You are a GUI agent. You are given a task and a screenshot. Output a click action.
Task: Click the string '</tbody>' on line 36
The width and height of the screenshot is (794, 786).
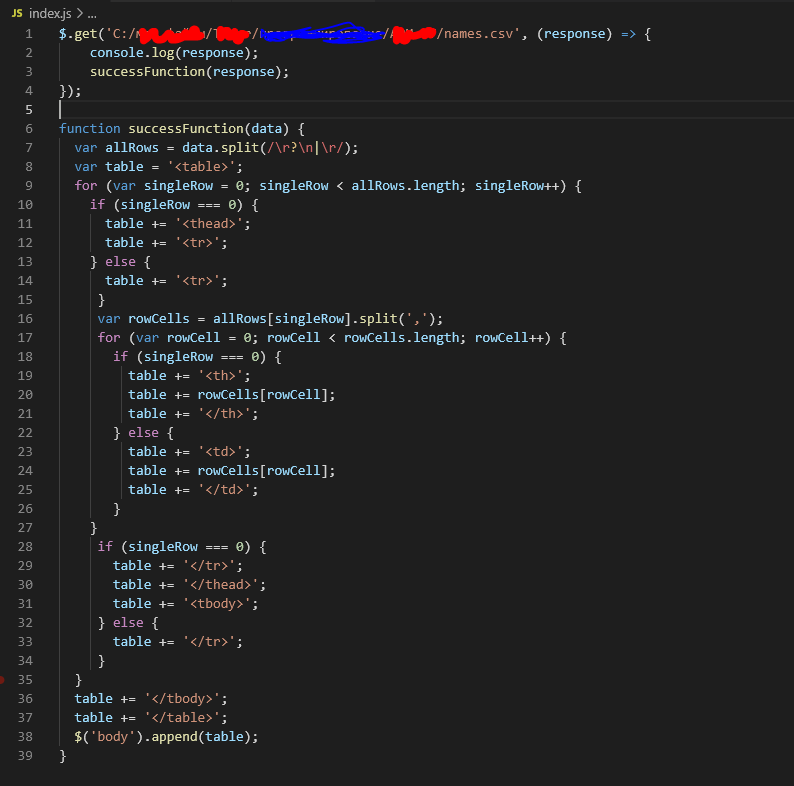[x=182, y=698]
